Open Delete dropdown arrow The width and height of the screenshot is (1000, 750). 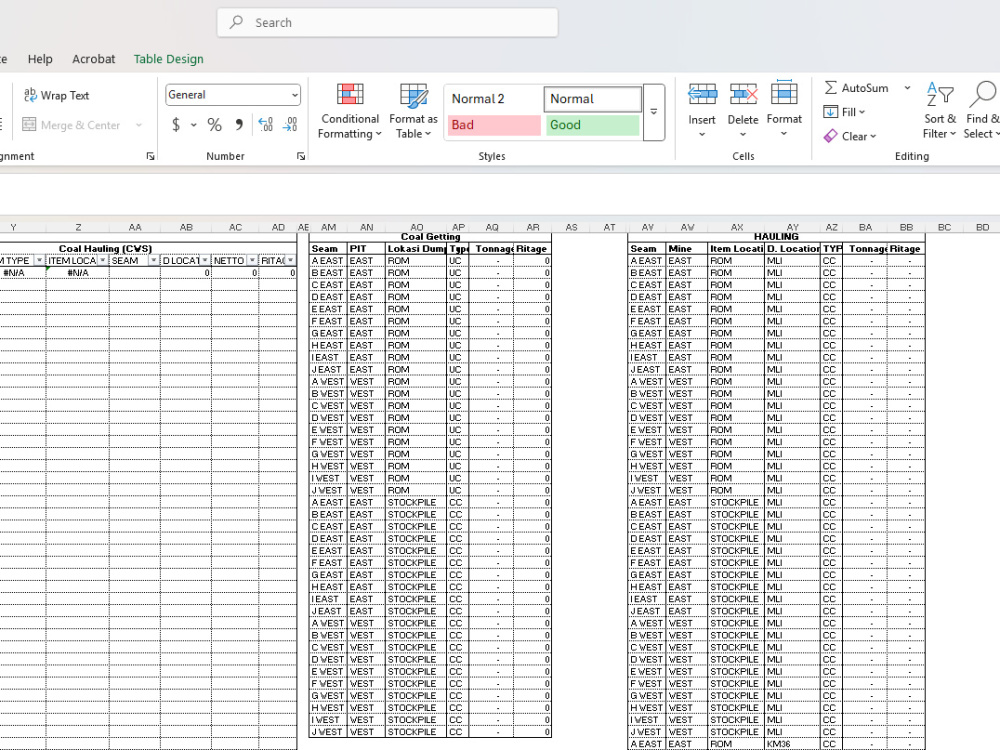tap(743, 134)
